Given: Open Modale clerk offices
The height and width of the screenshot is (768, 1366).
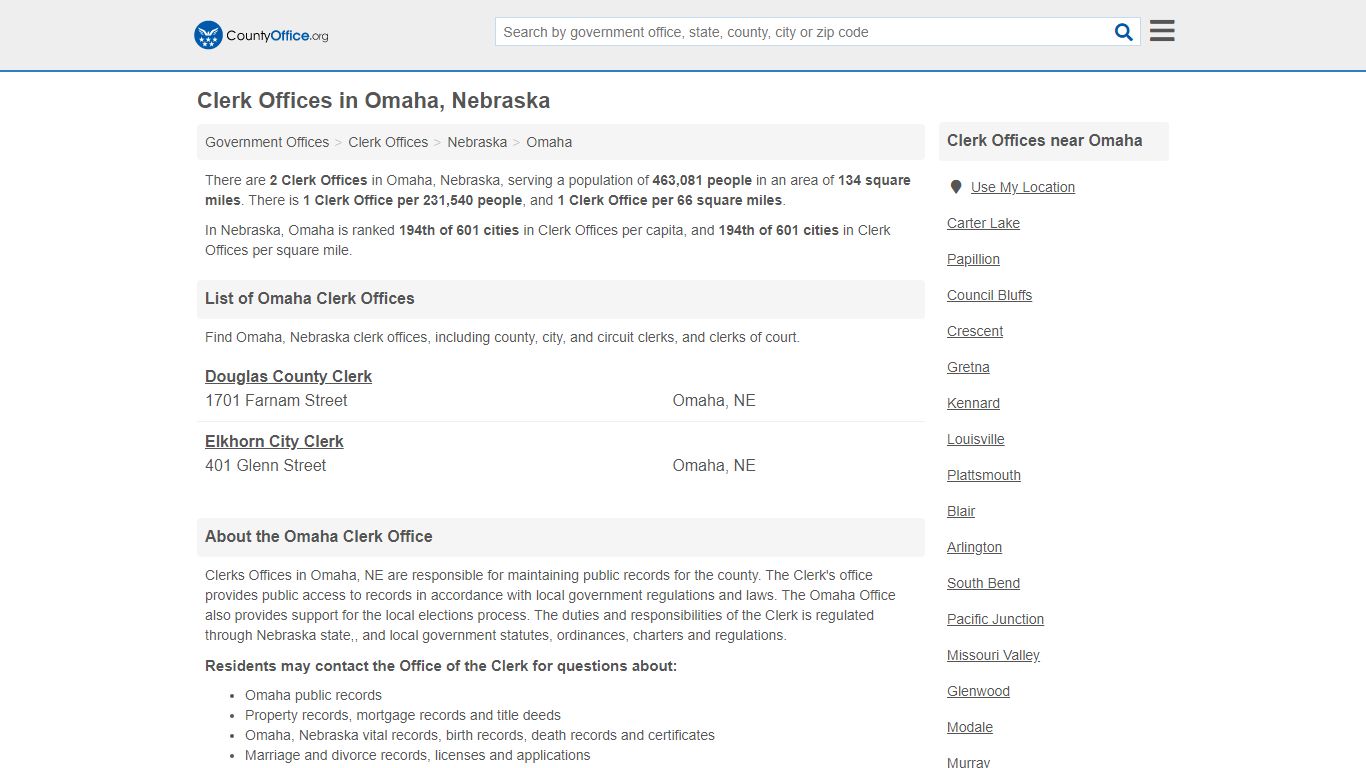Looking at the screenshot, I should (970, 727).
